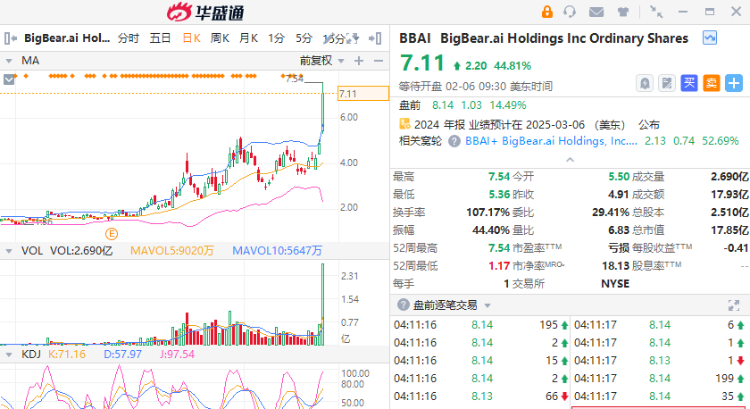Open the stock note icon
Screen dimensions: 750x409
click(666, 84)
